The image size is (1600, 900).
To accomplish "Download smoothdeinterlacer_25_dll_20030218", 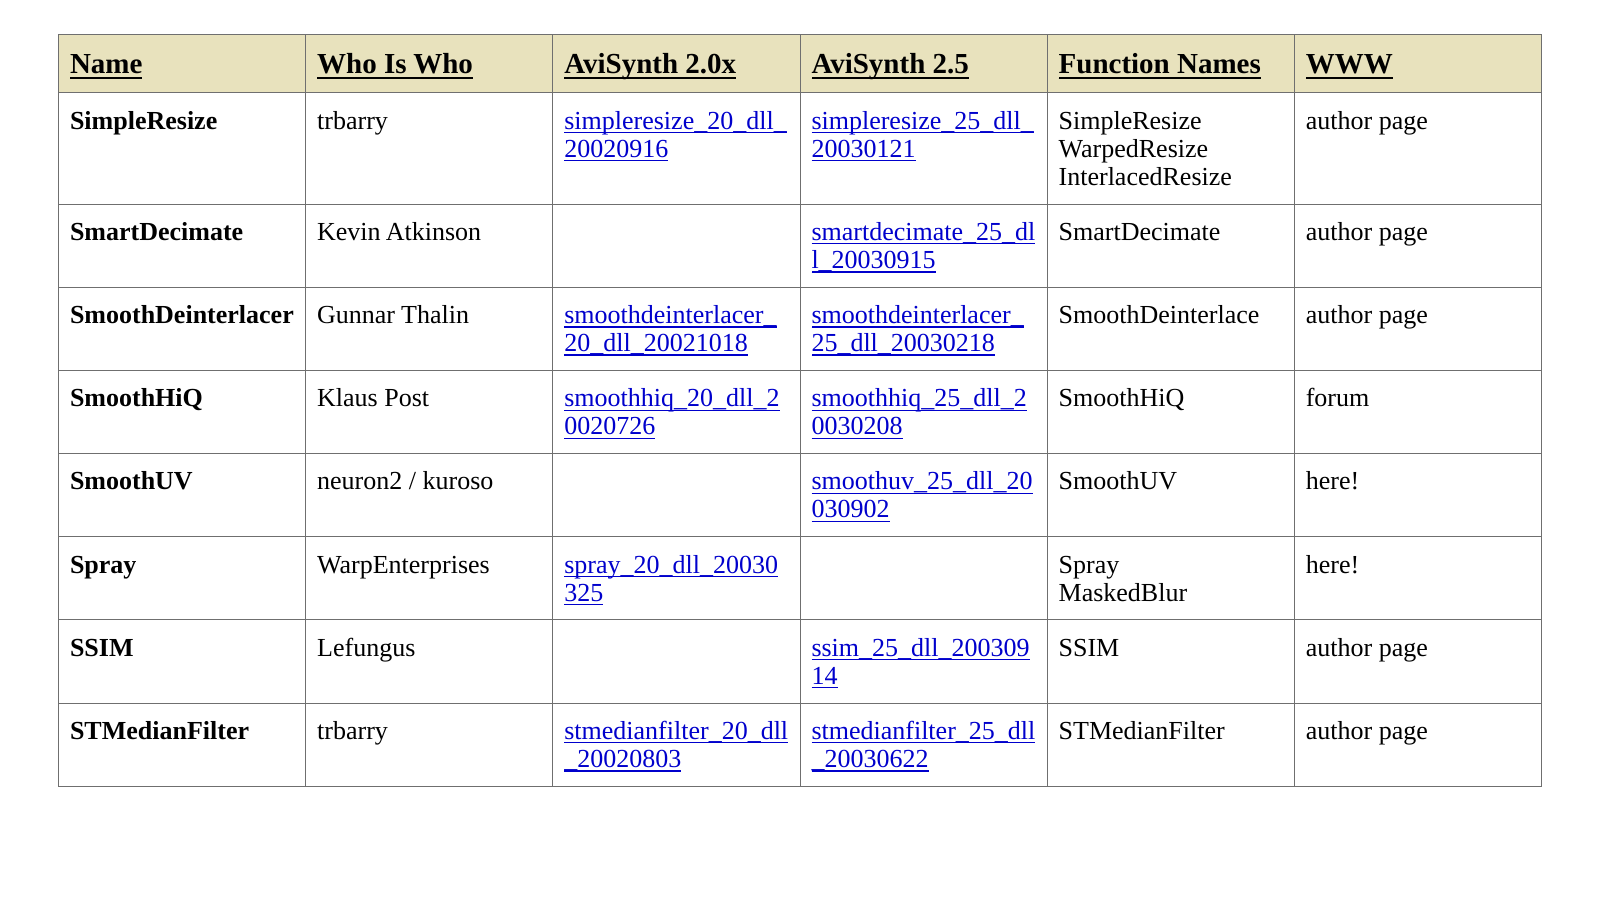I will (x=917, y=329).
